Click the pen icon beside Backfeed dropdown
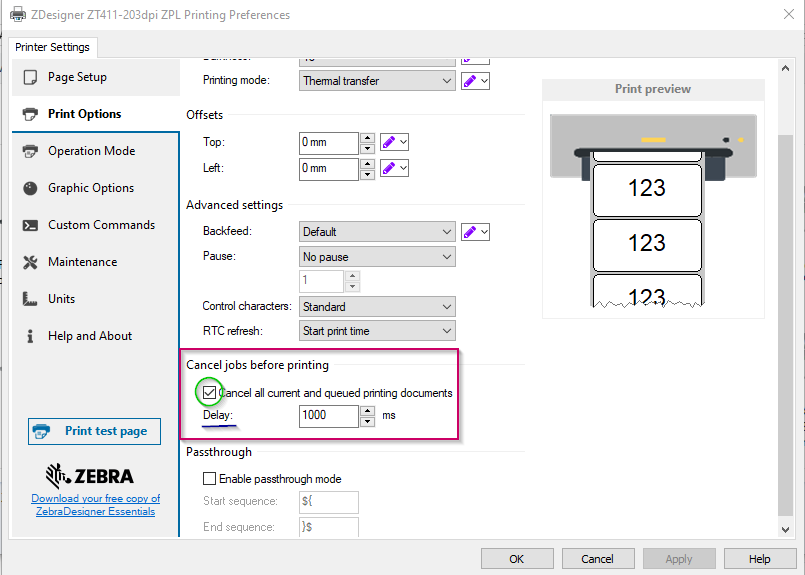 point(470,232)
